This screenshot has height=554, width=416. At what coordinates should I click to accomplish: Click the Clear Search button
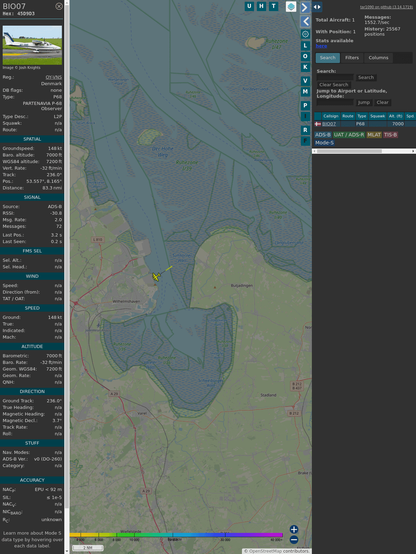coord(334,85)
